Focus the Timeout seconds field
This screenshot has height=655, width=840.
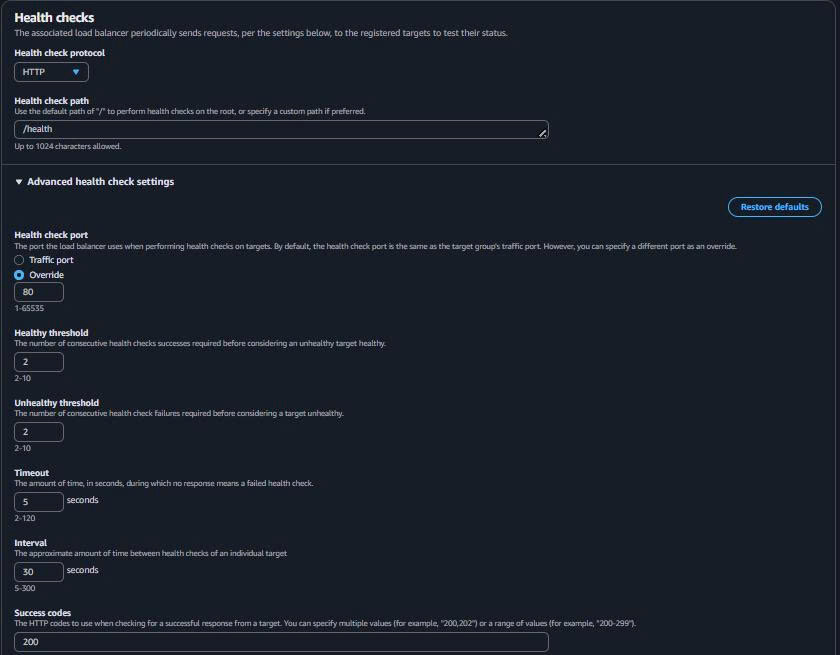click(x=39, y=502)
